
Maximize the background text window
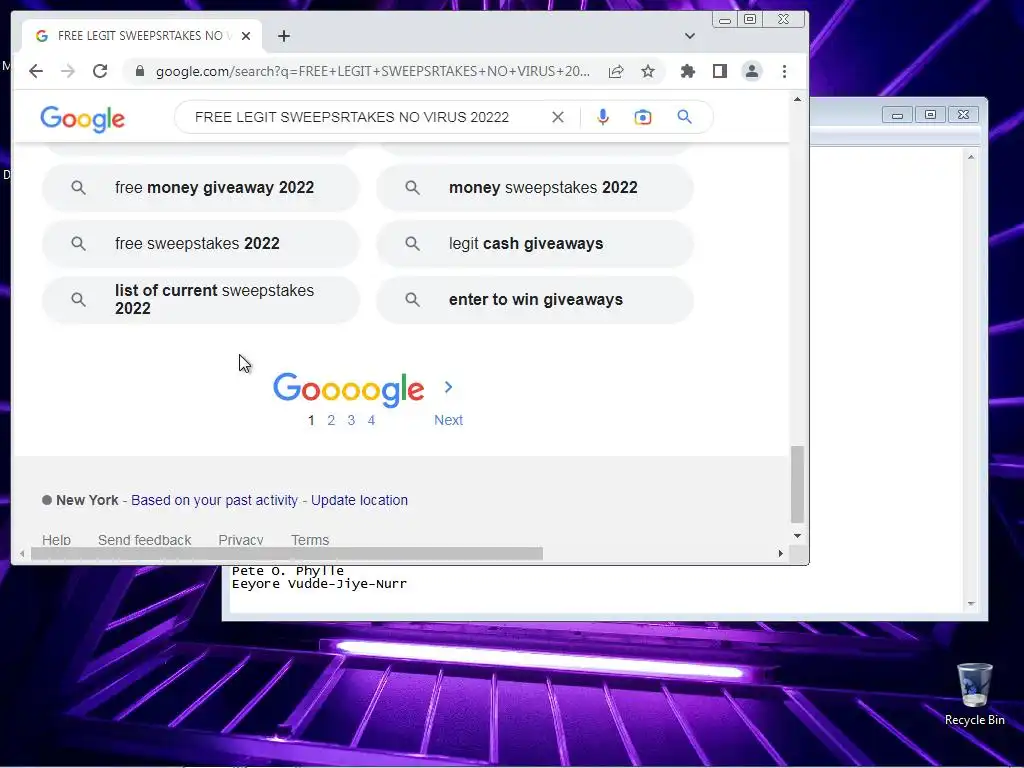pyautogui.click(x=930, y=114)
